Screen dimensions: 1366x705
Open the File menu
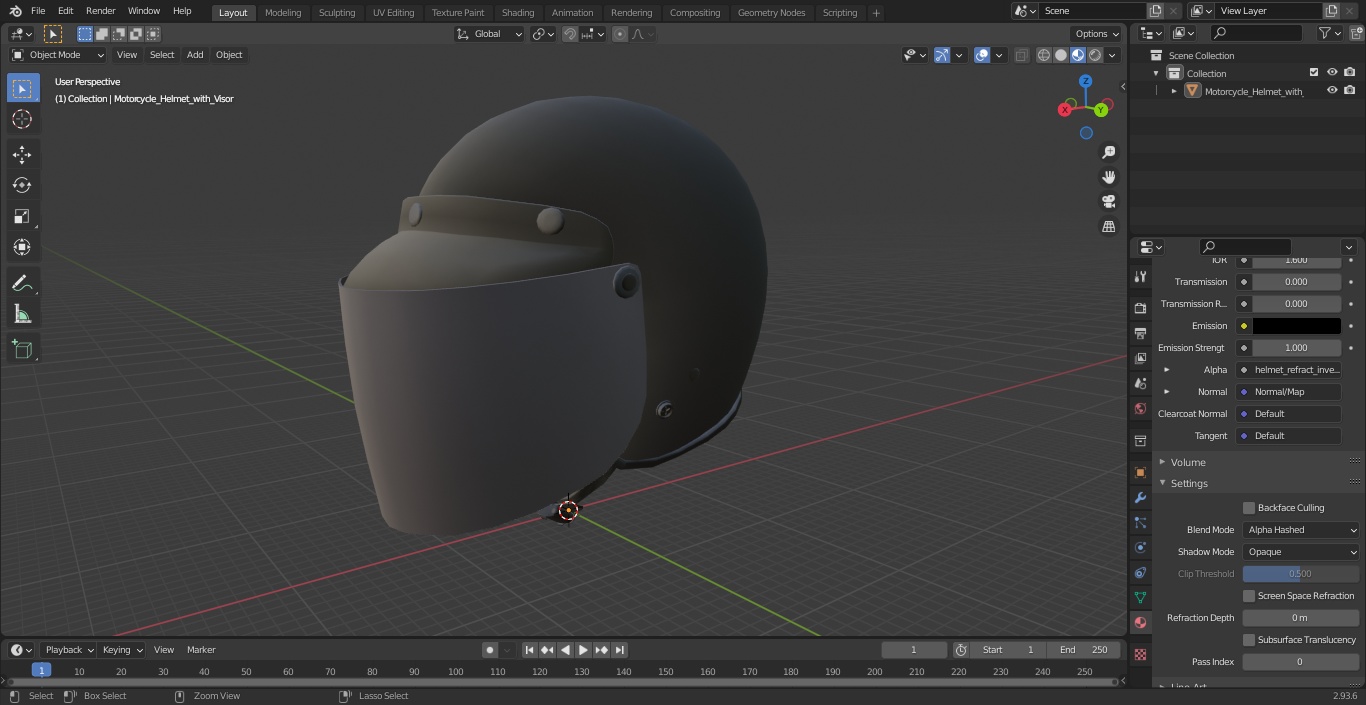point(38,11)
